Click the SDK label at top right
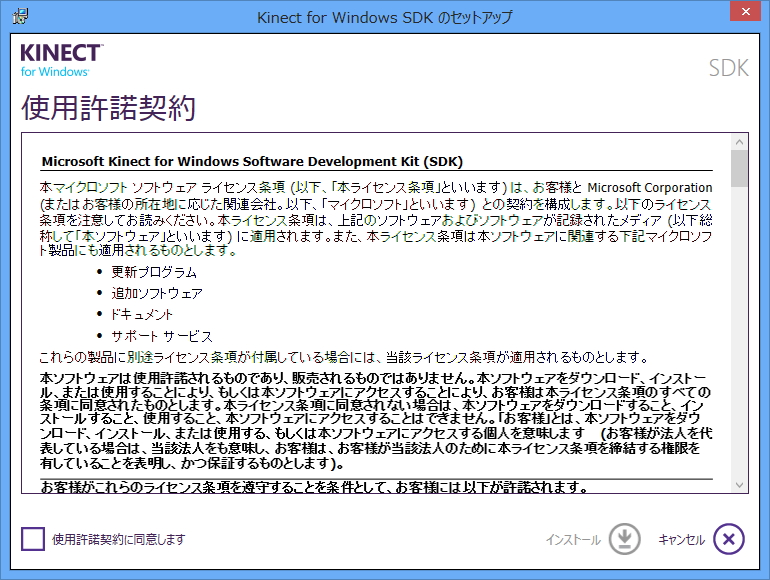Viewport: 770px width, 580px height. pyautogui.click(x=729, y=68)
